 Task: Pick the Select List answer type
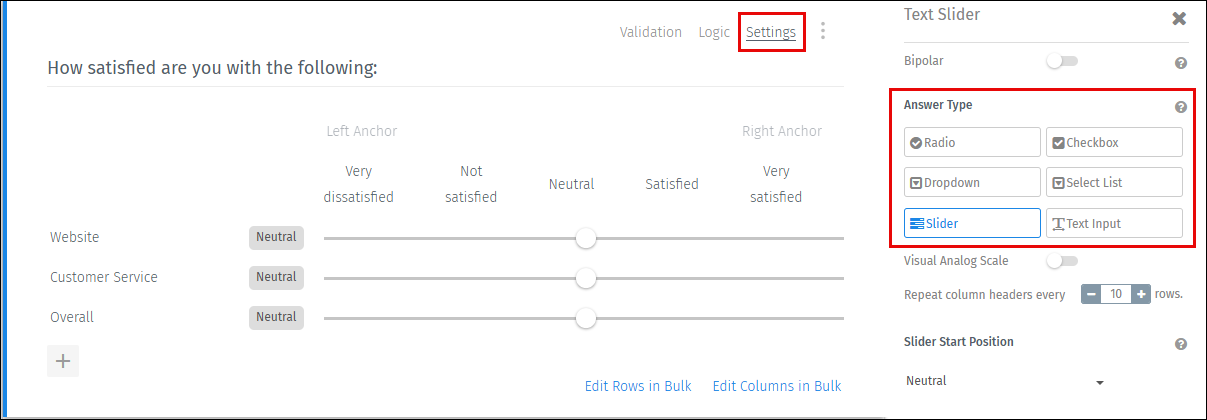point(1114,183)
